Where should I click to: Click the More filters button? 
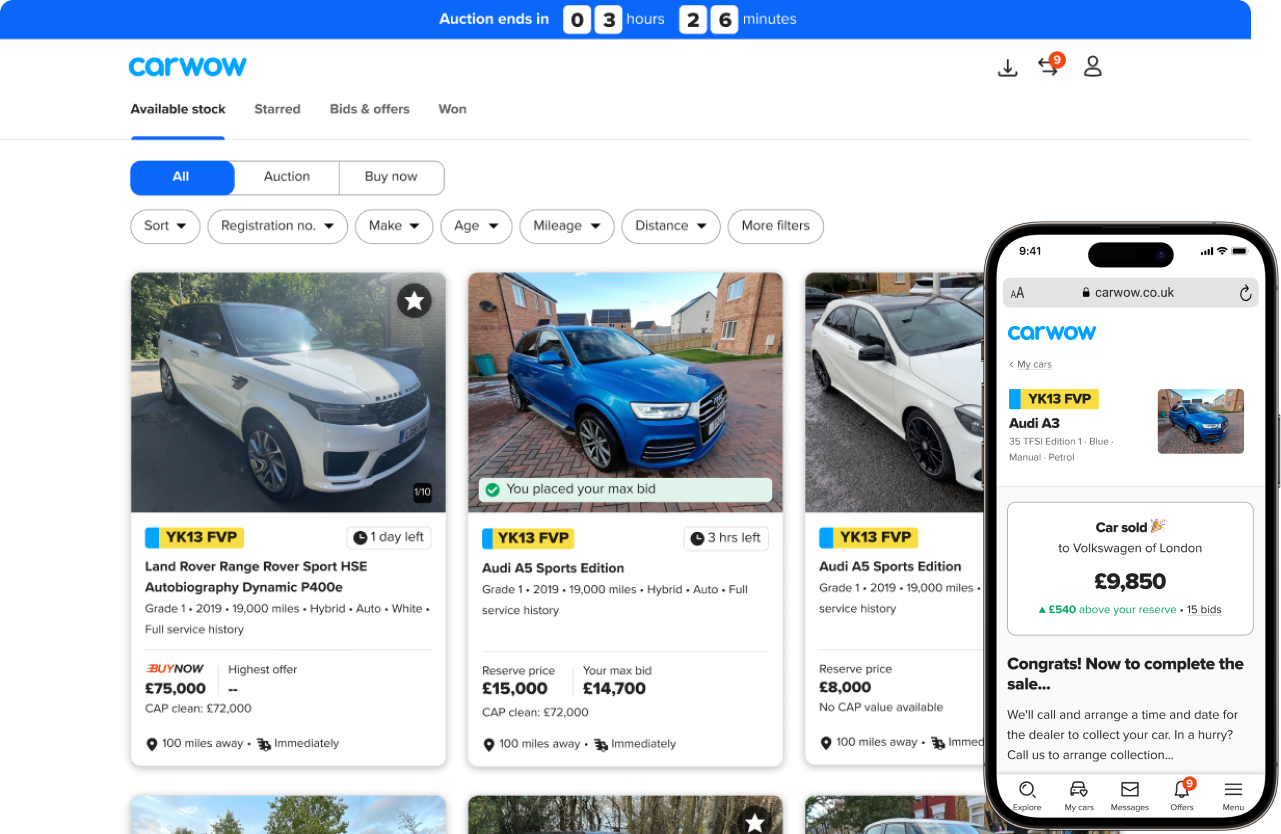[x=776, y=226]
